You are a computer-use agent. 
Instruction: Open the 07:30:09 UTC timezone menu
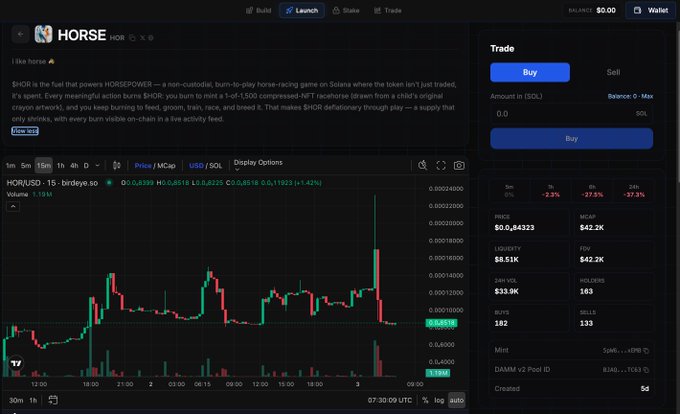tap(390, 400)
